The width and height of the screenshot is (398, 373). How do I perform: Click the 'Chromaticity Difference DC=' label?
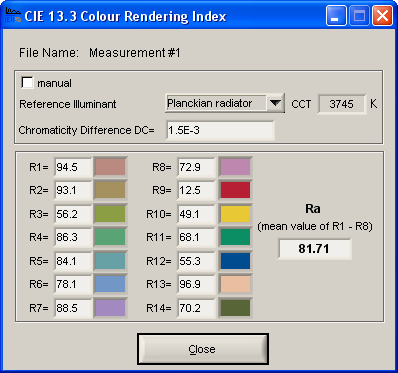tap(86, 130)
